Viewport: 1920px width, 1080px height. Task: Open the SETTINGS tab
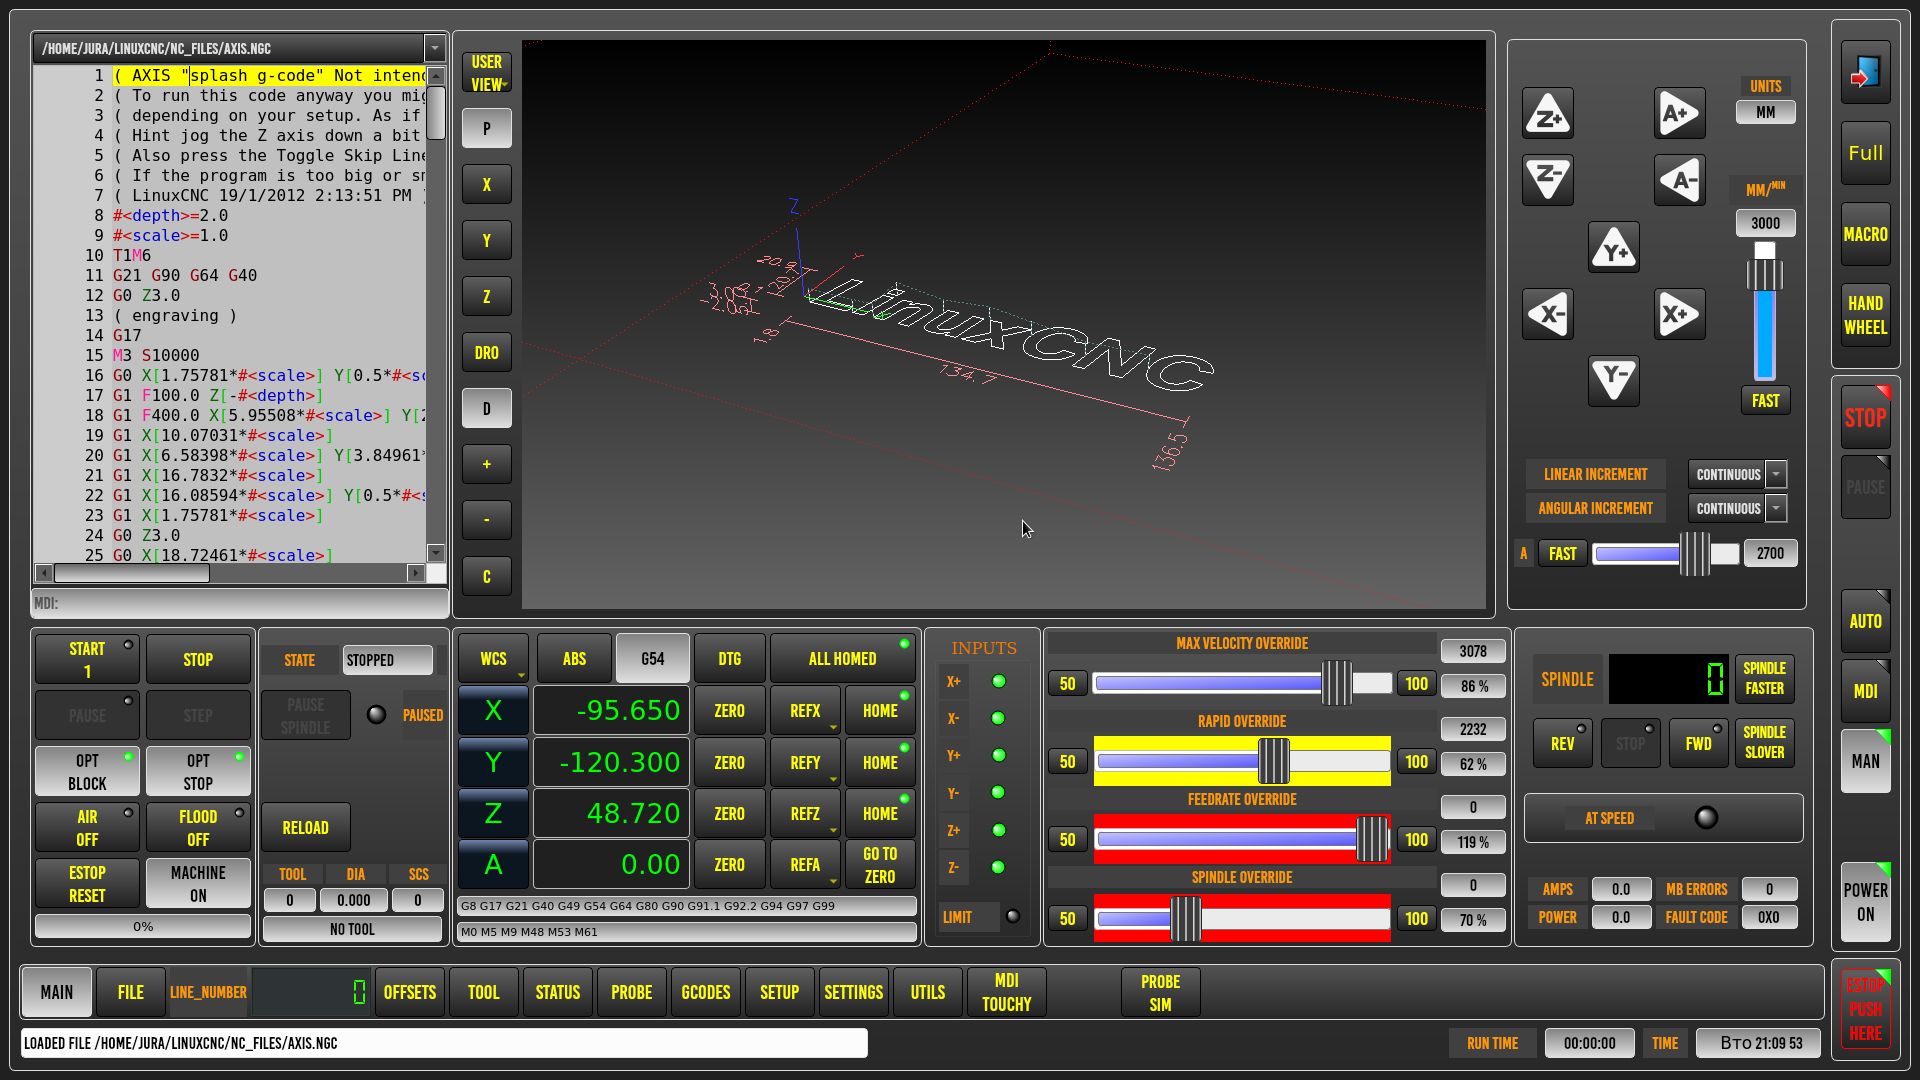pyautogui.click(x=854, y=992)
